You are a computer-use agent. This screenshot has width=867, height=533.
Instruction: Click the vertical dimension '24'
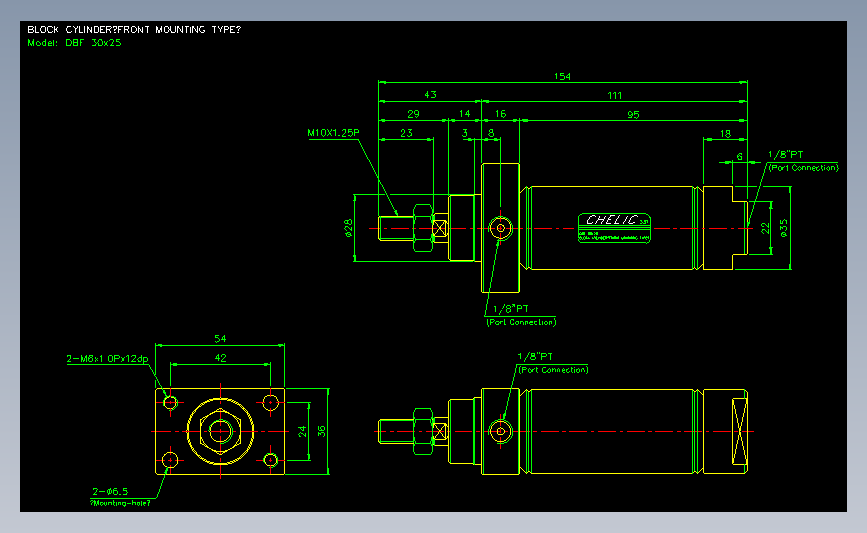pos(302,431)
